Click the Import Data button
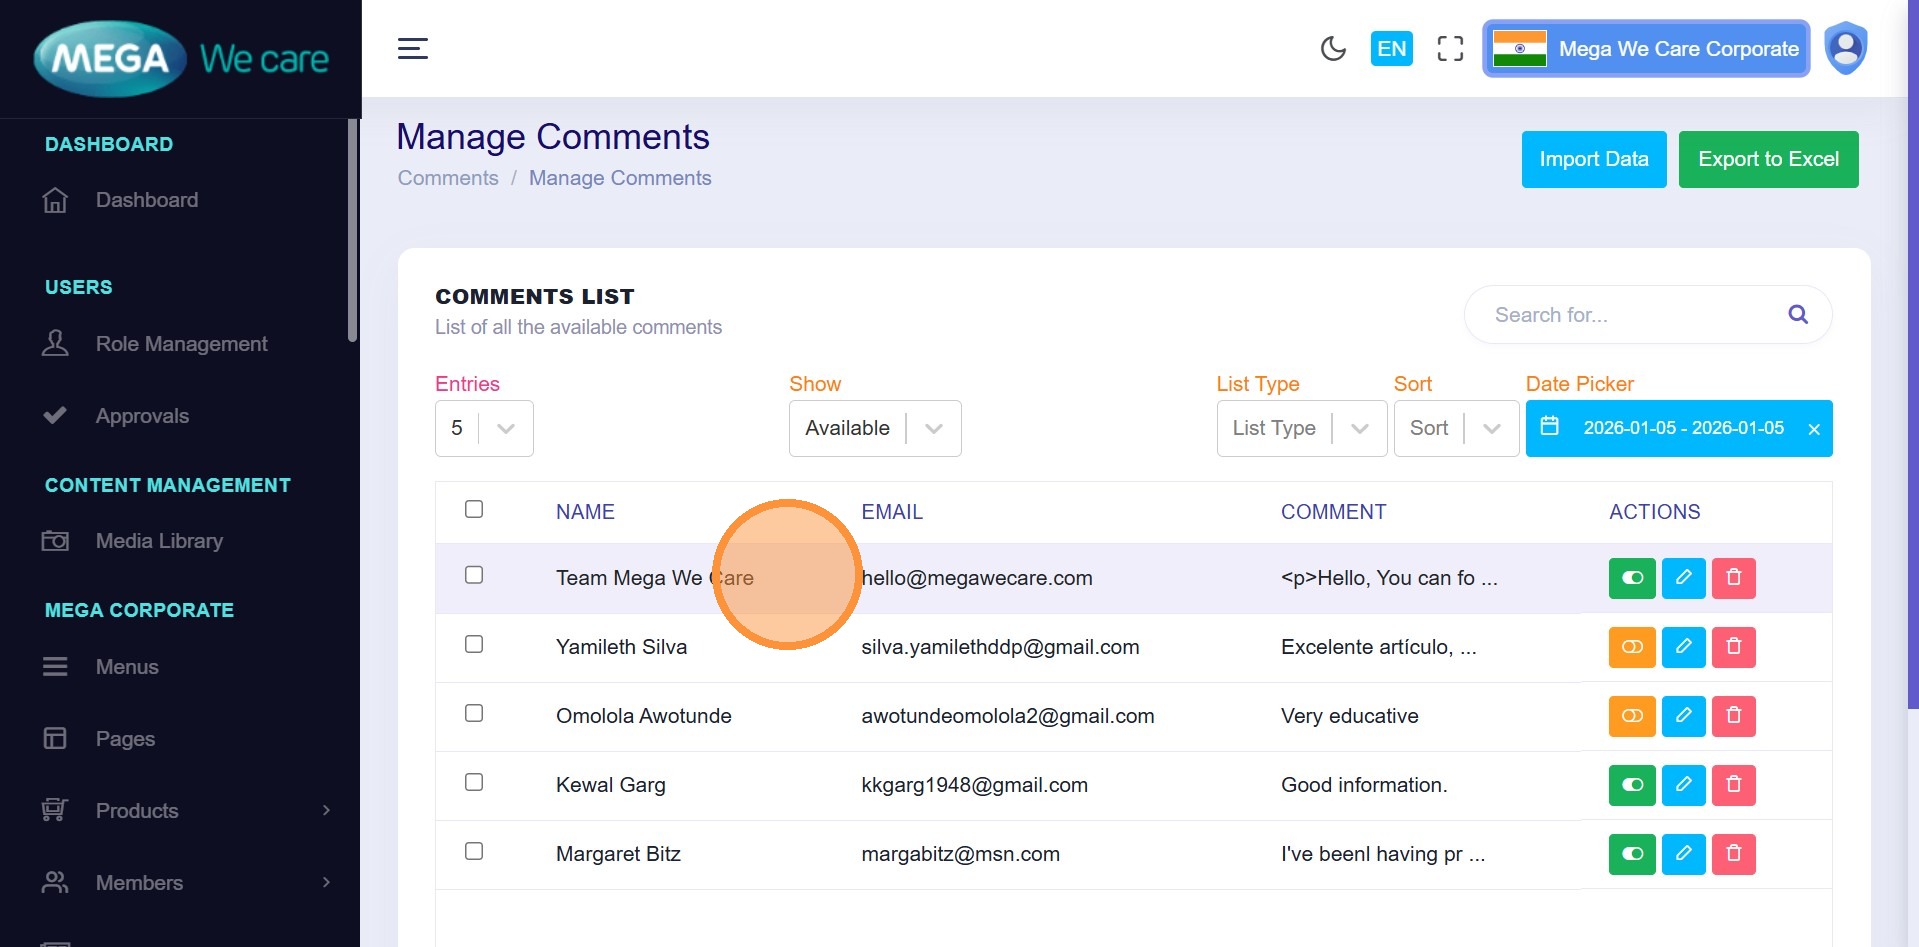Screen dimensions: 1919x947 pos(1593,159)
